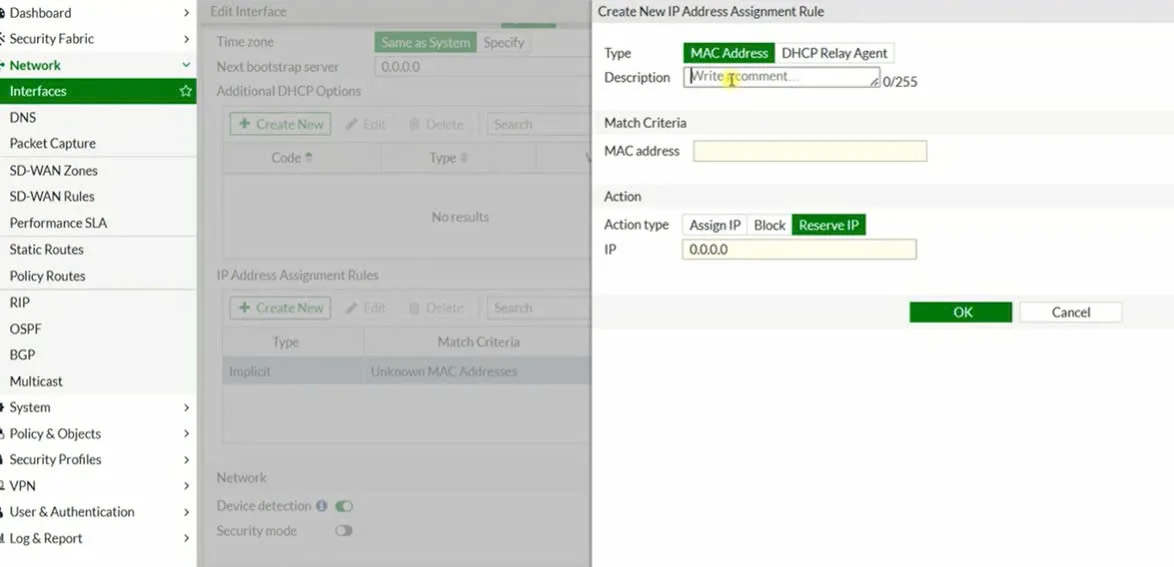This screenshot has height=567, width=1174.
Task: Click Delete in Additional DHCP Options toolbar
Action: tap(436, 124)
